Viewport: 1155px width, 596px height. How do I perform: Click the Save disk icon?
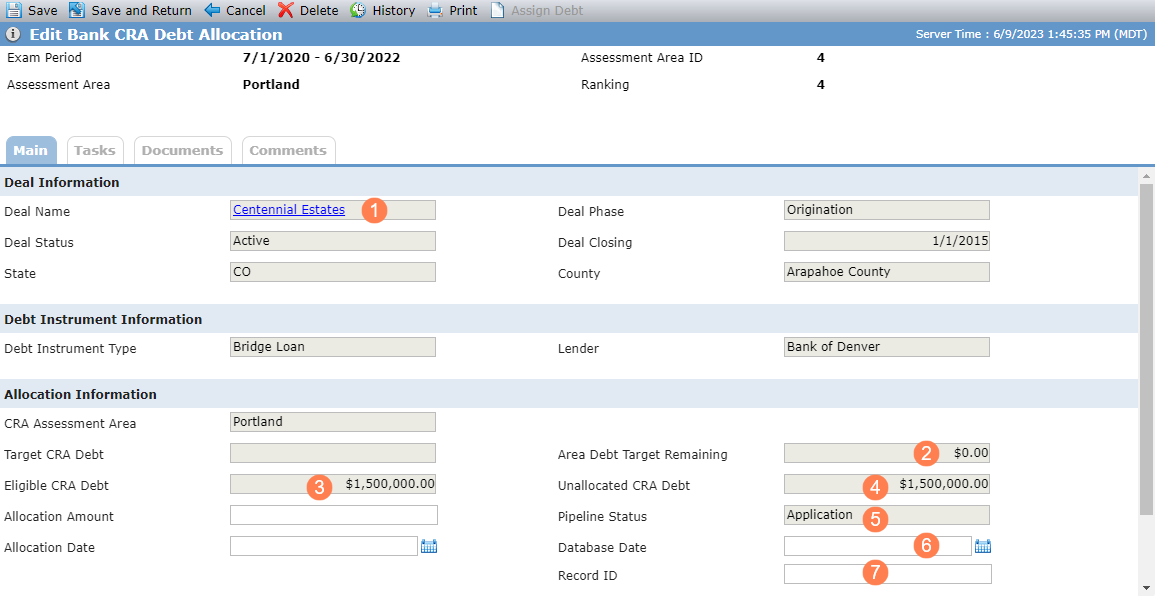click(14, 10)
